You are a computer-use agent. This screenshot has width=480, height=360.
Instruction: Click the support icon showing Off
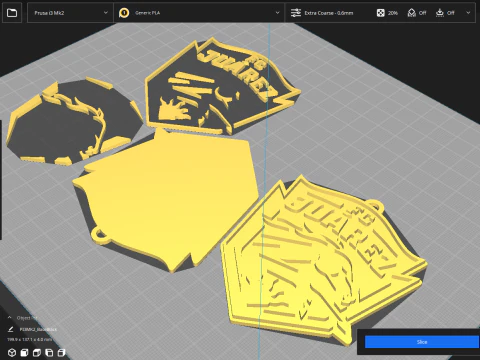(412, 13)
